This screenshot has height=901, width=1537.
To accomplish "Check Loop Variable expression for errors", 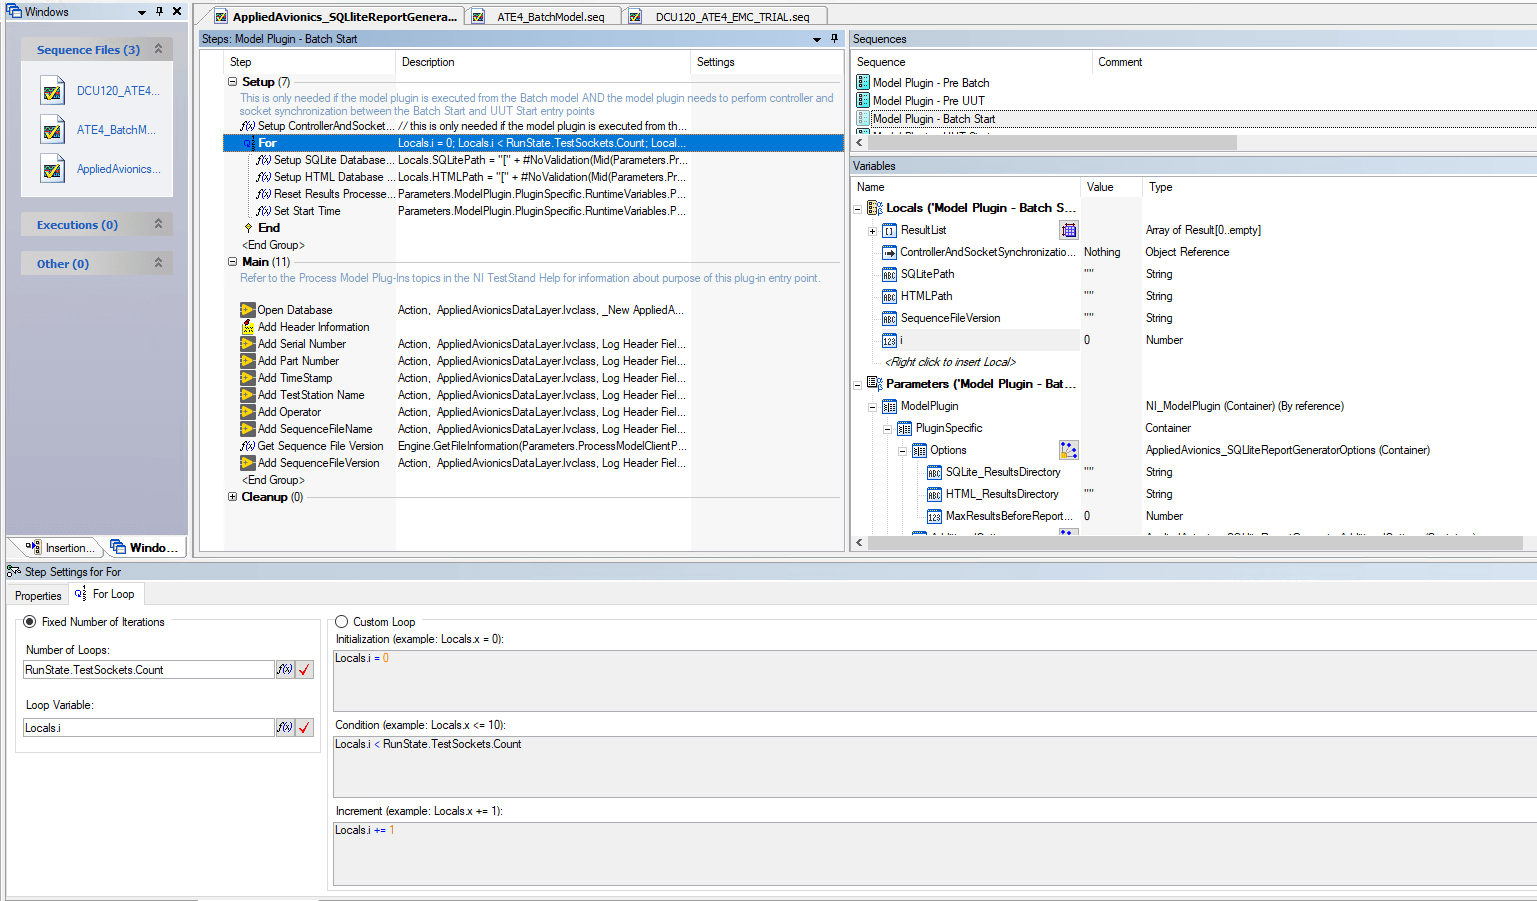I will [x=305, y=728].
